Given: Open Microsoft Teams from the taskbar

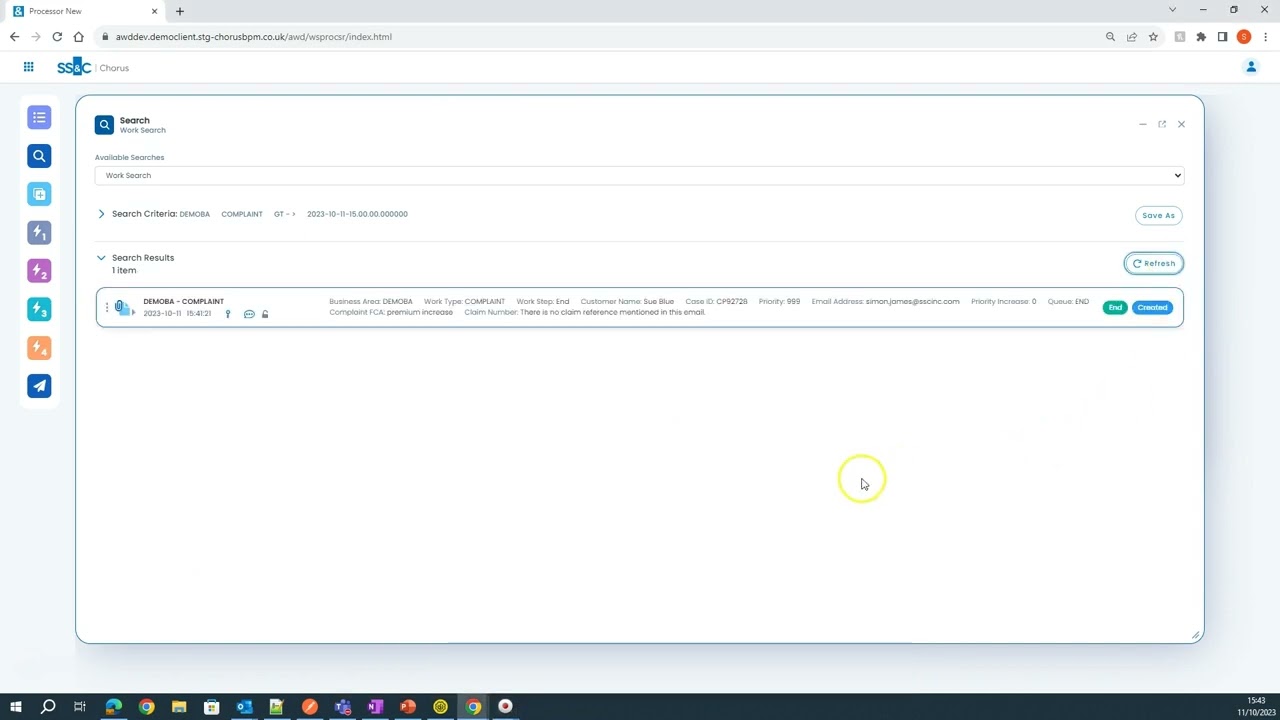Looking at the screenshot, I should tap(342, 707).
